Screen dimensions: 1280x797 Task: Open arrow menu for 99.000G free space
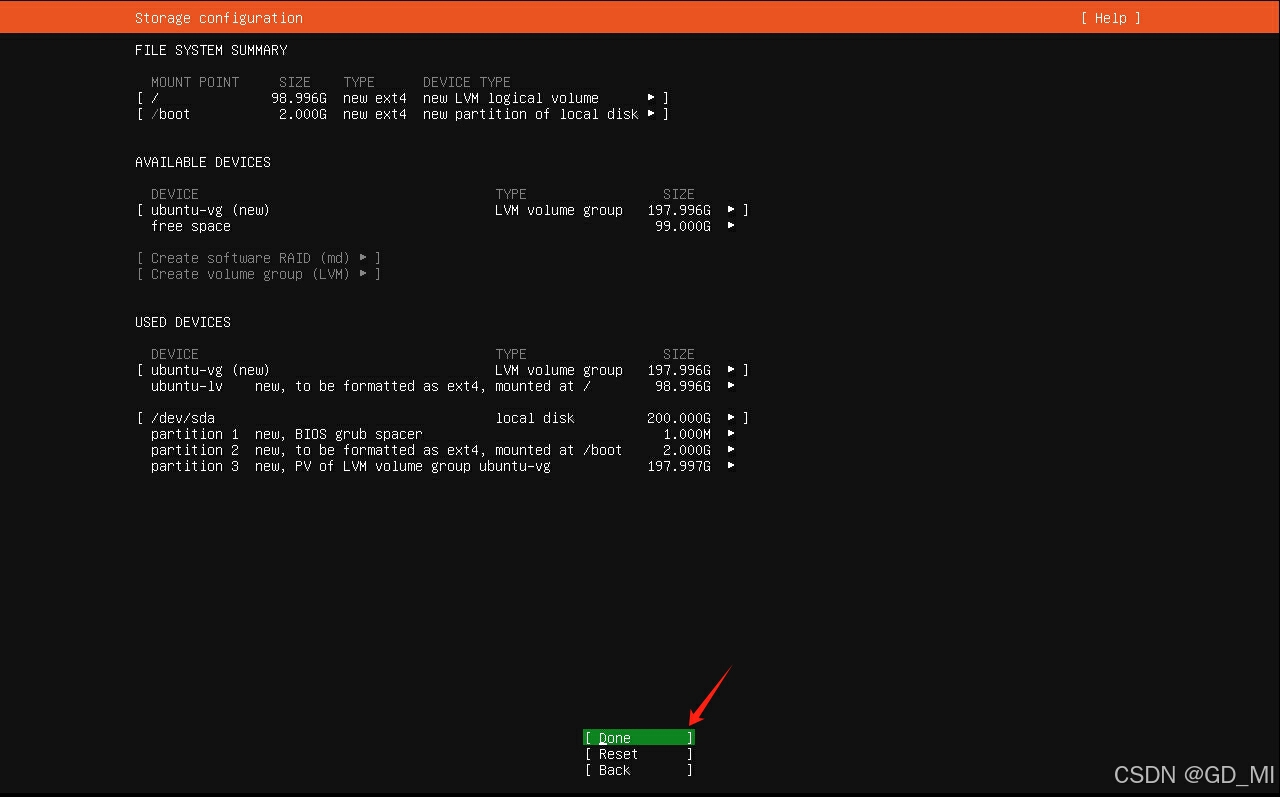(x=731, y=226)
